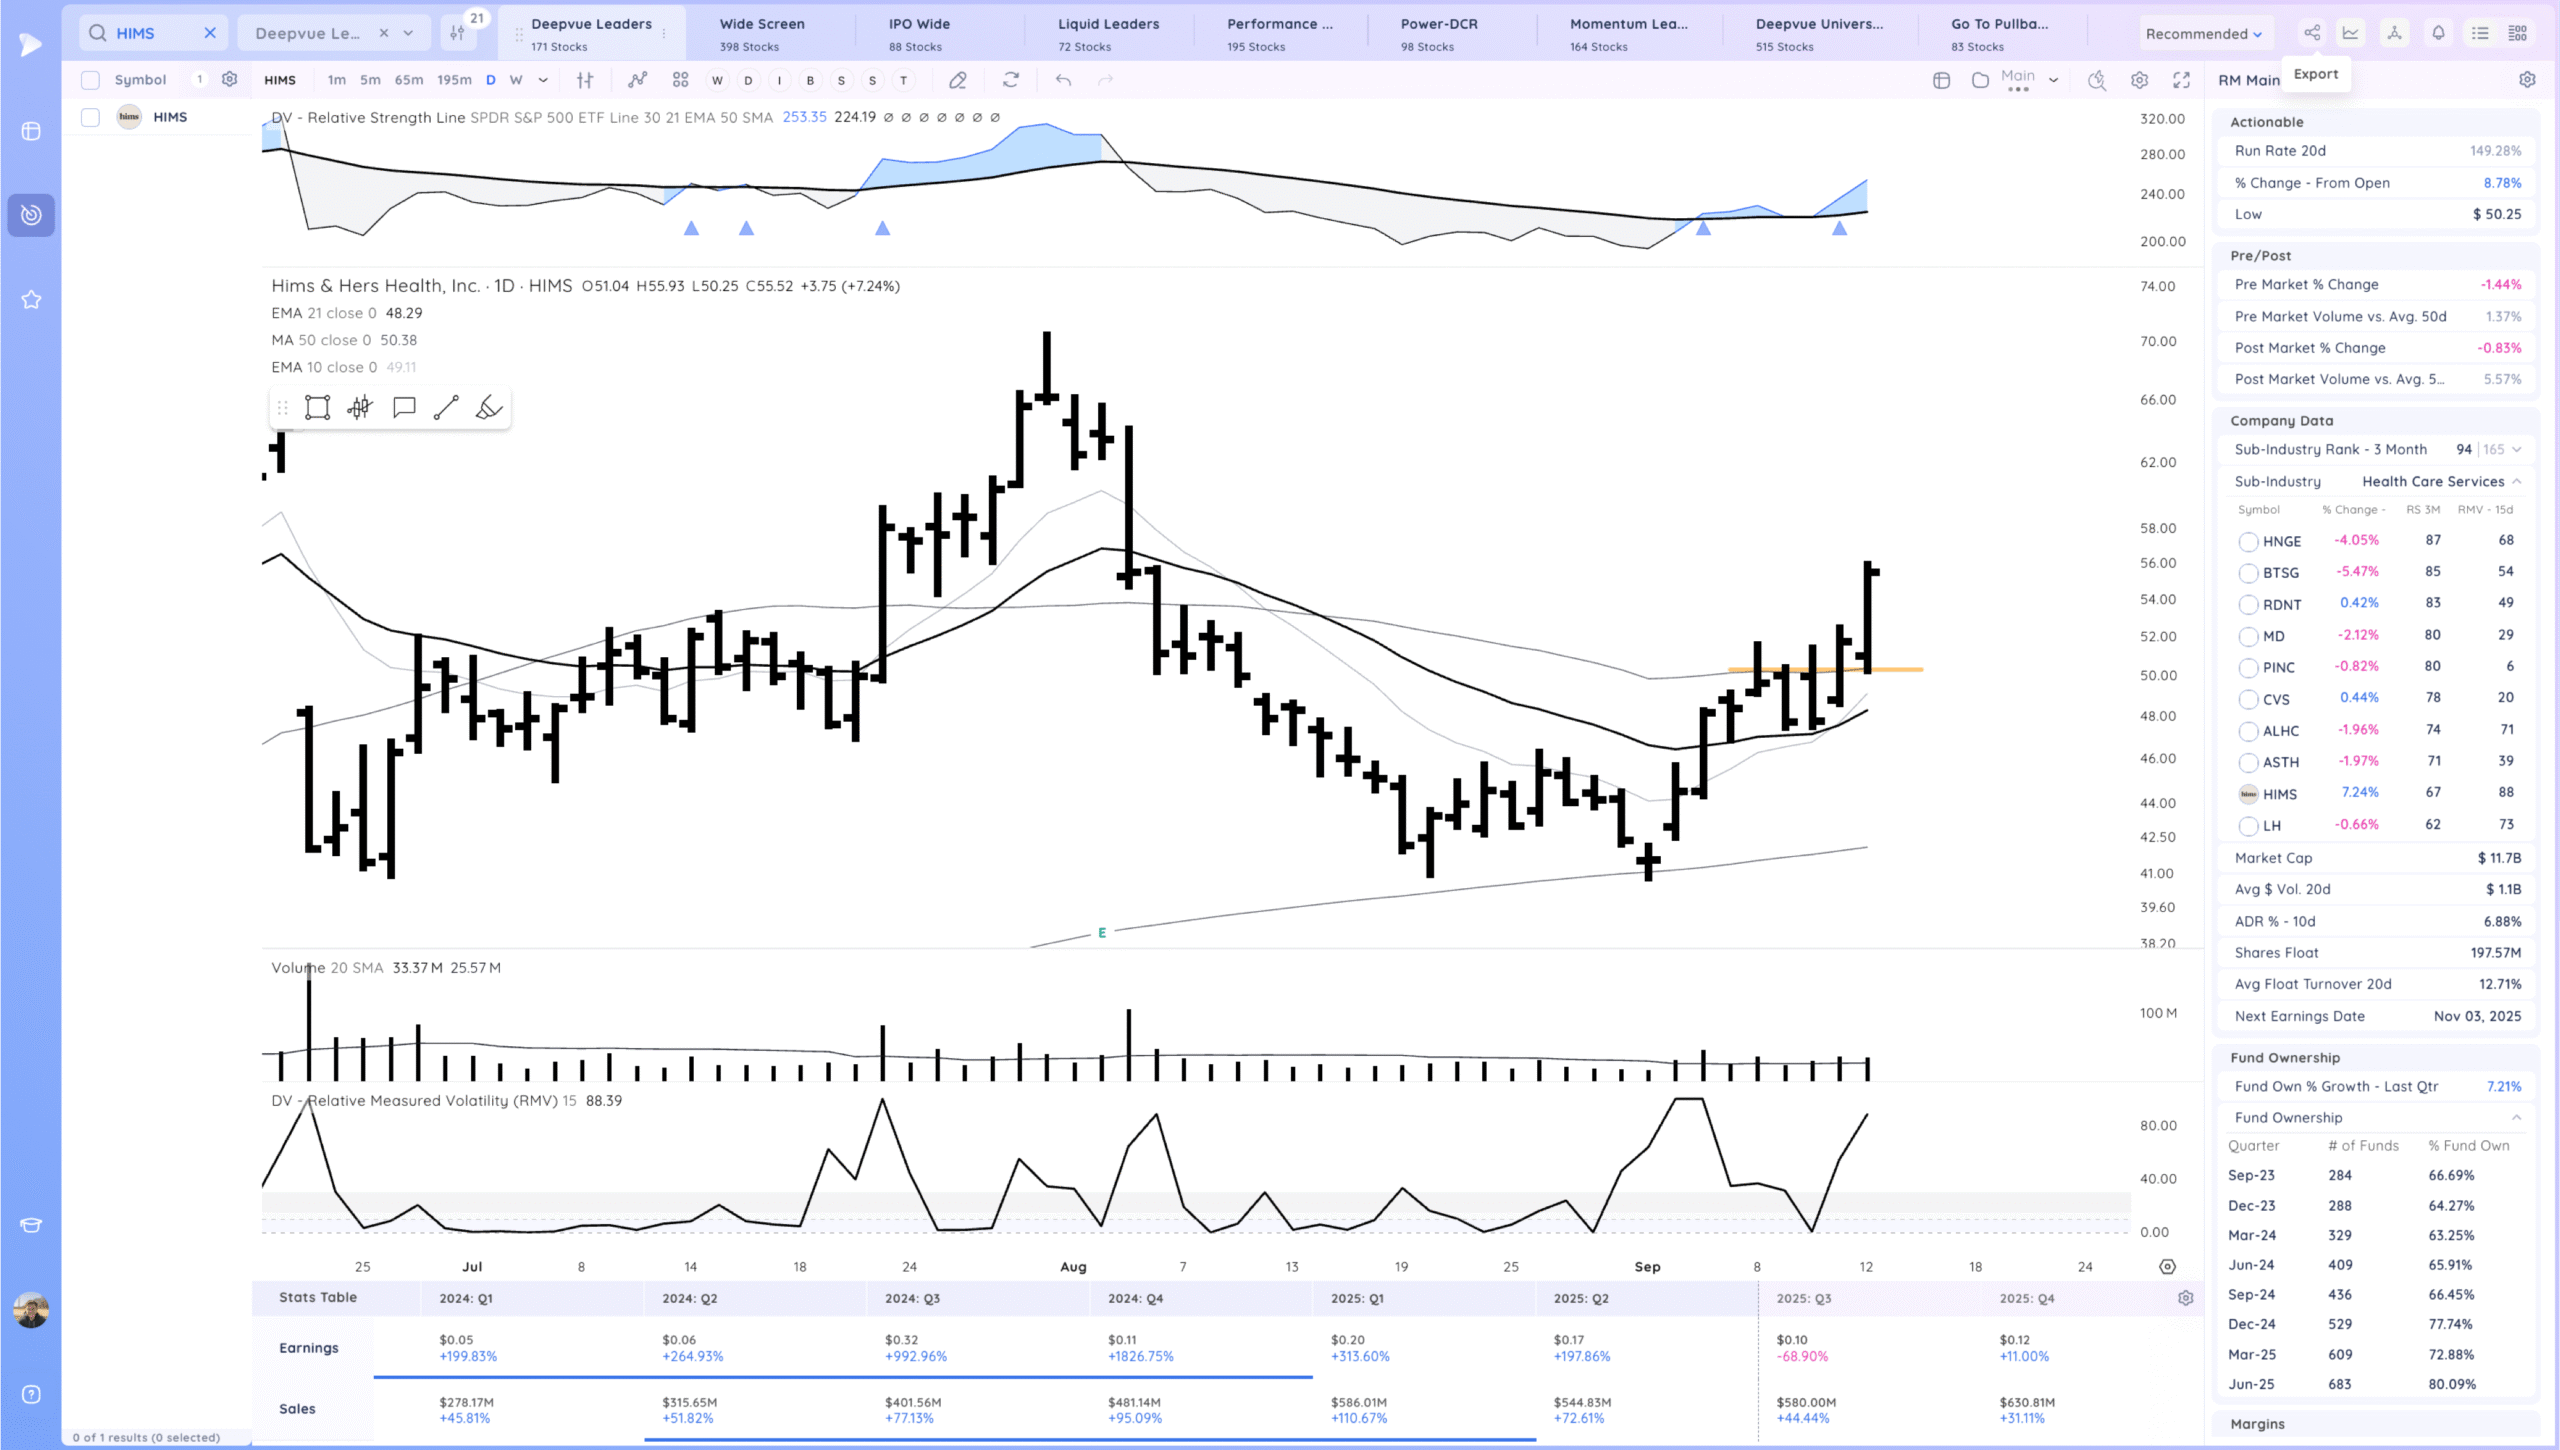
Task: Open the Main chart template chevron
Action: coord(2053,80)
